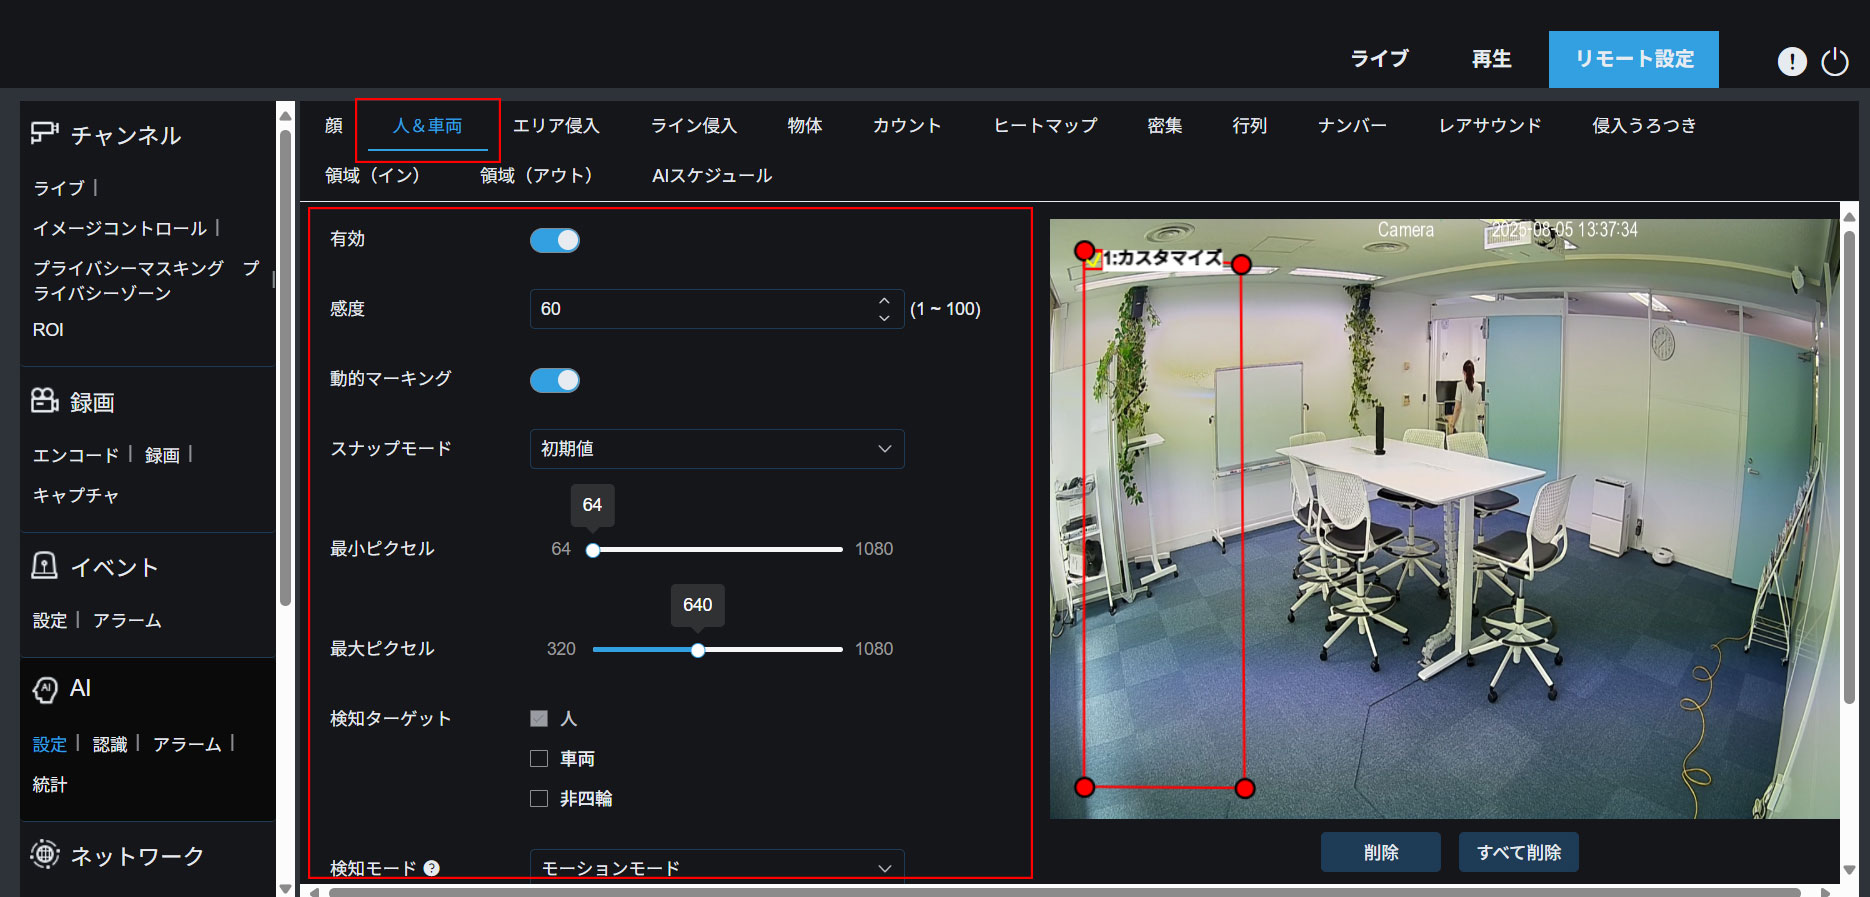Go to the 再生 top menu
Image resolution: width=1870 pixels, height=897 pixels.
click(x=1492, y=59)
